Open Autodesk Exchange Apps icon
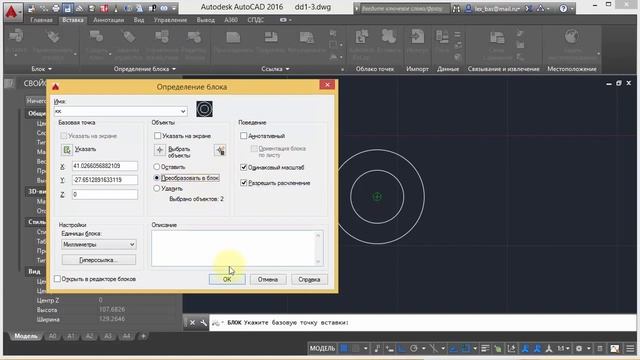The width and height of the screenshot is (640, 360). 529,8
